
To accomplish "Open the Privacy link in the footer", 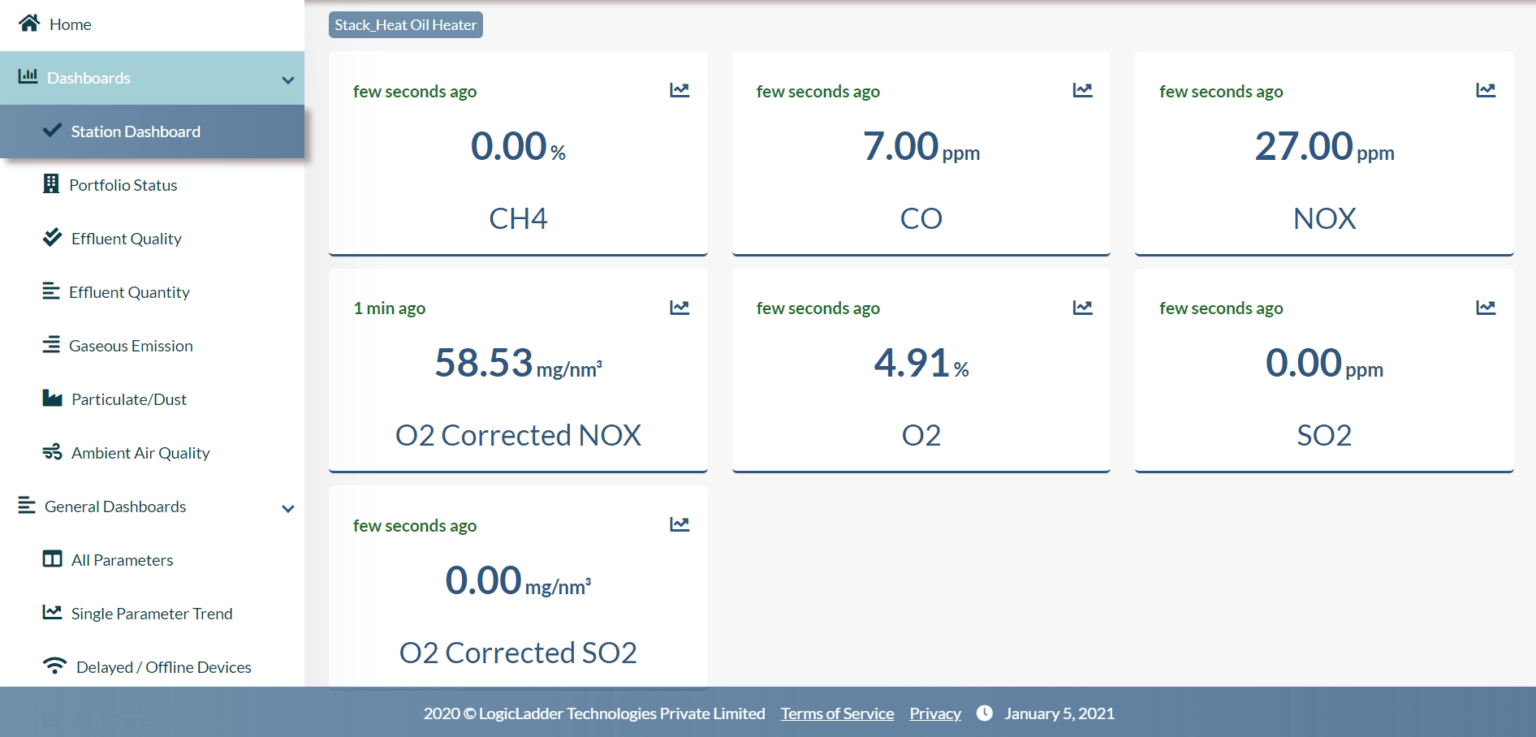I will [934, 713].
